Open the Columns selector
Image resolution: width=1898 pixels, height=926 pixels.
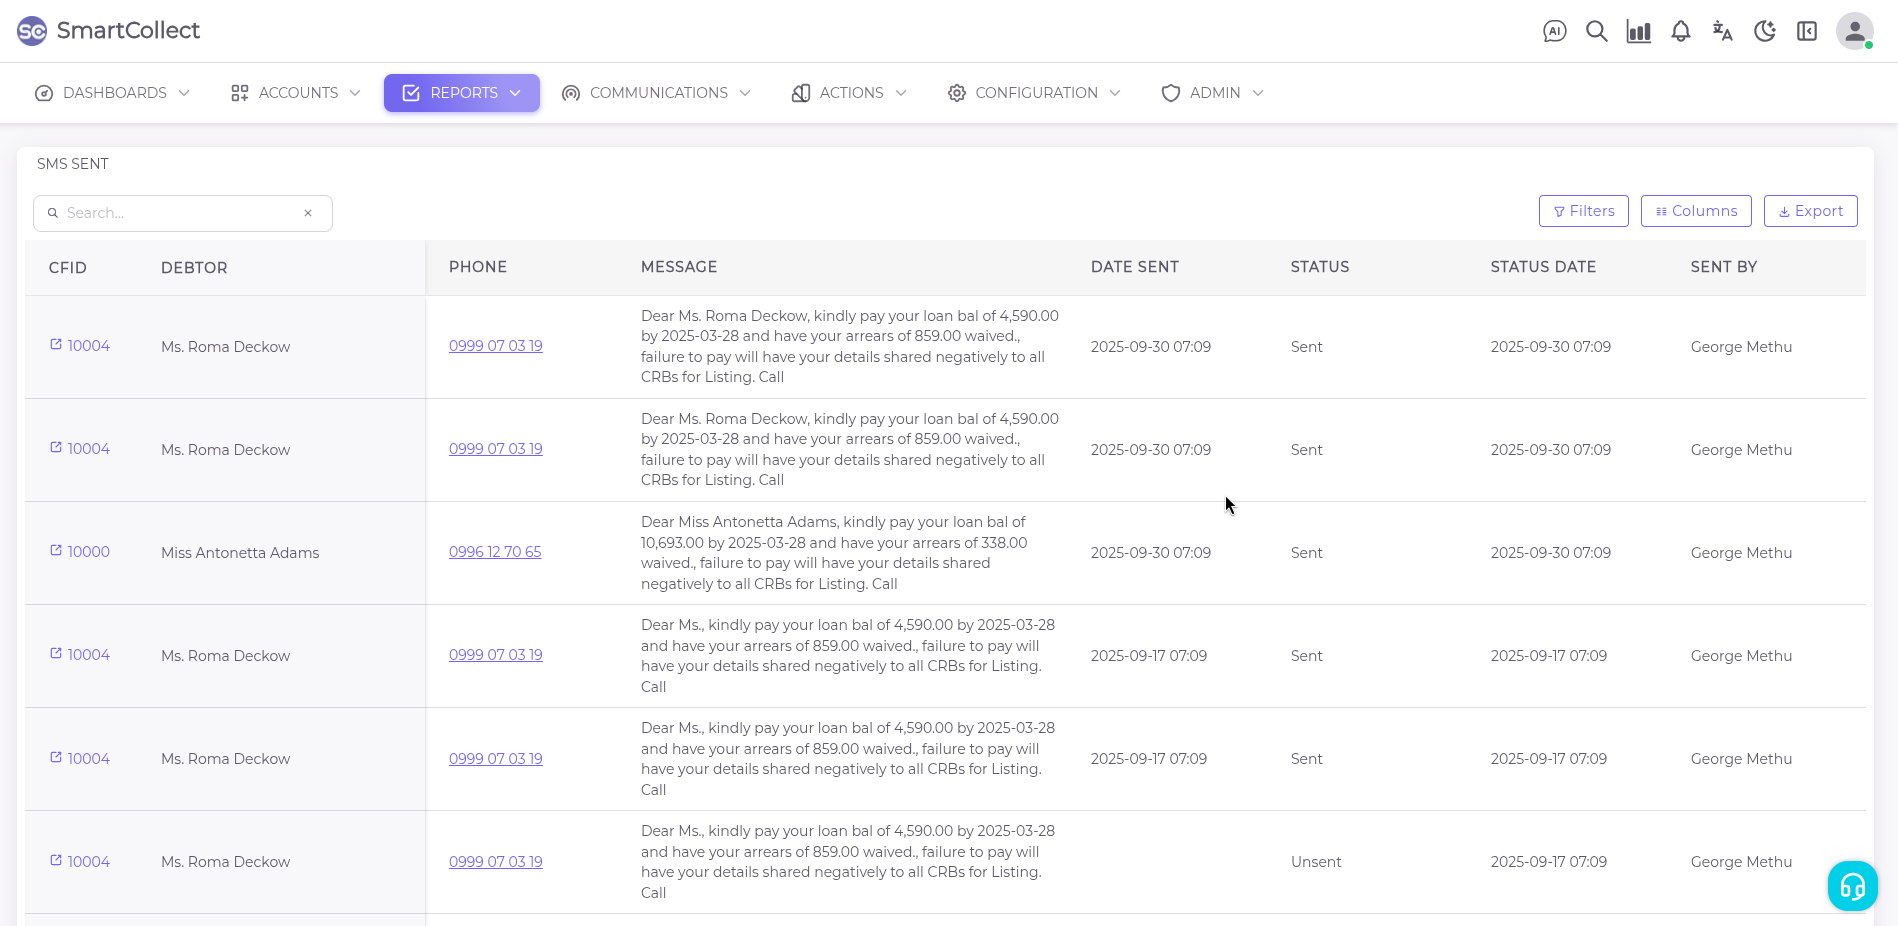coord(1695,211)
